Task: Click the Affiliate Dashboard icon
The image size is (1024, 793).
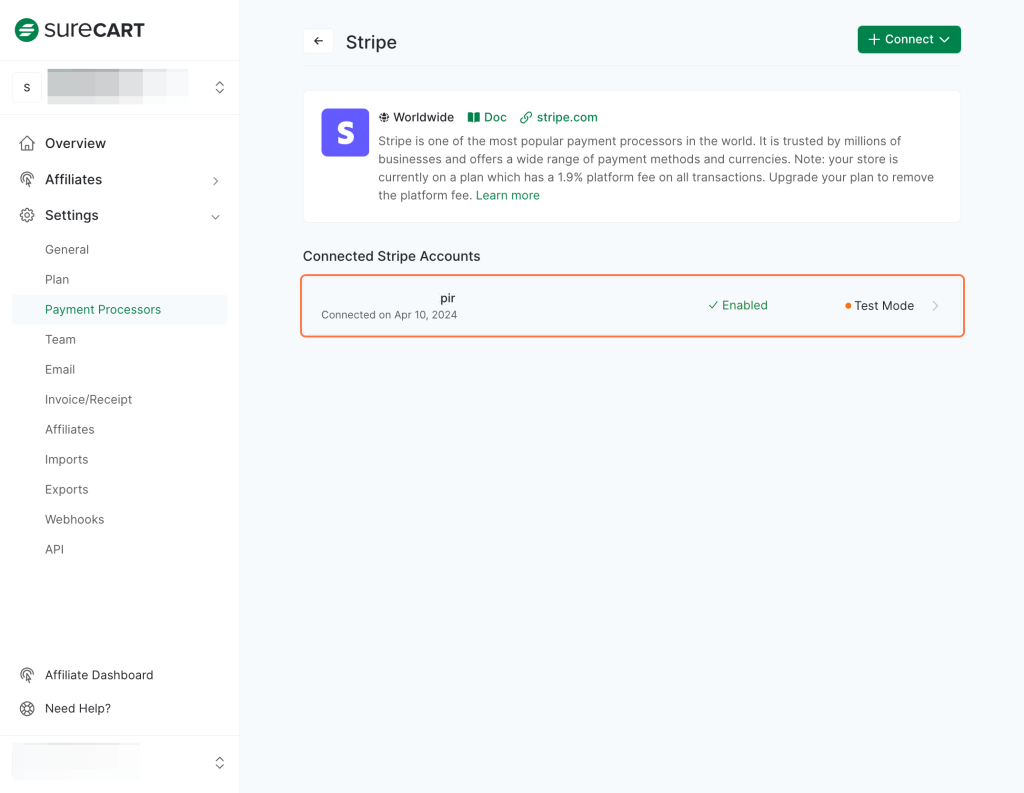Action: coord(27,675)
